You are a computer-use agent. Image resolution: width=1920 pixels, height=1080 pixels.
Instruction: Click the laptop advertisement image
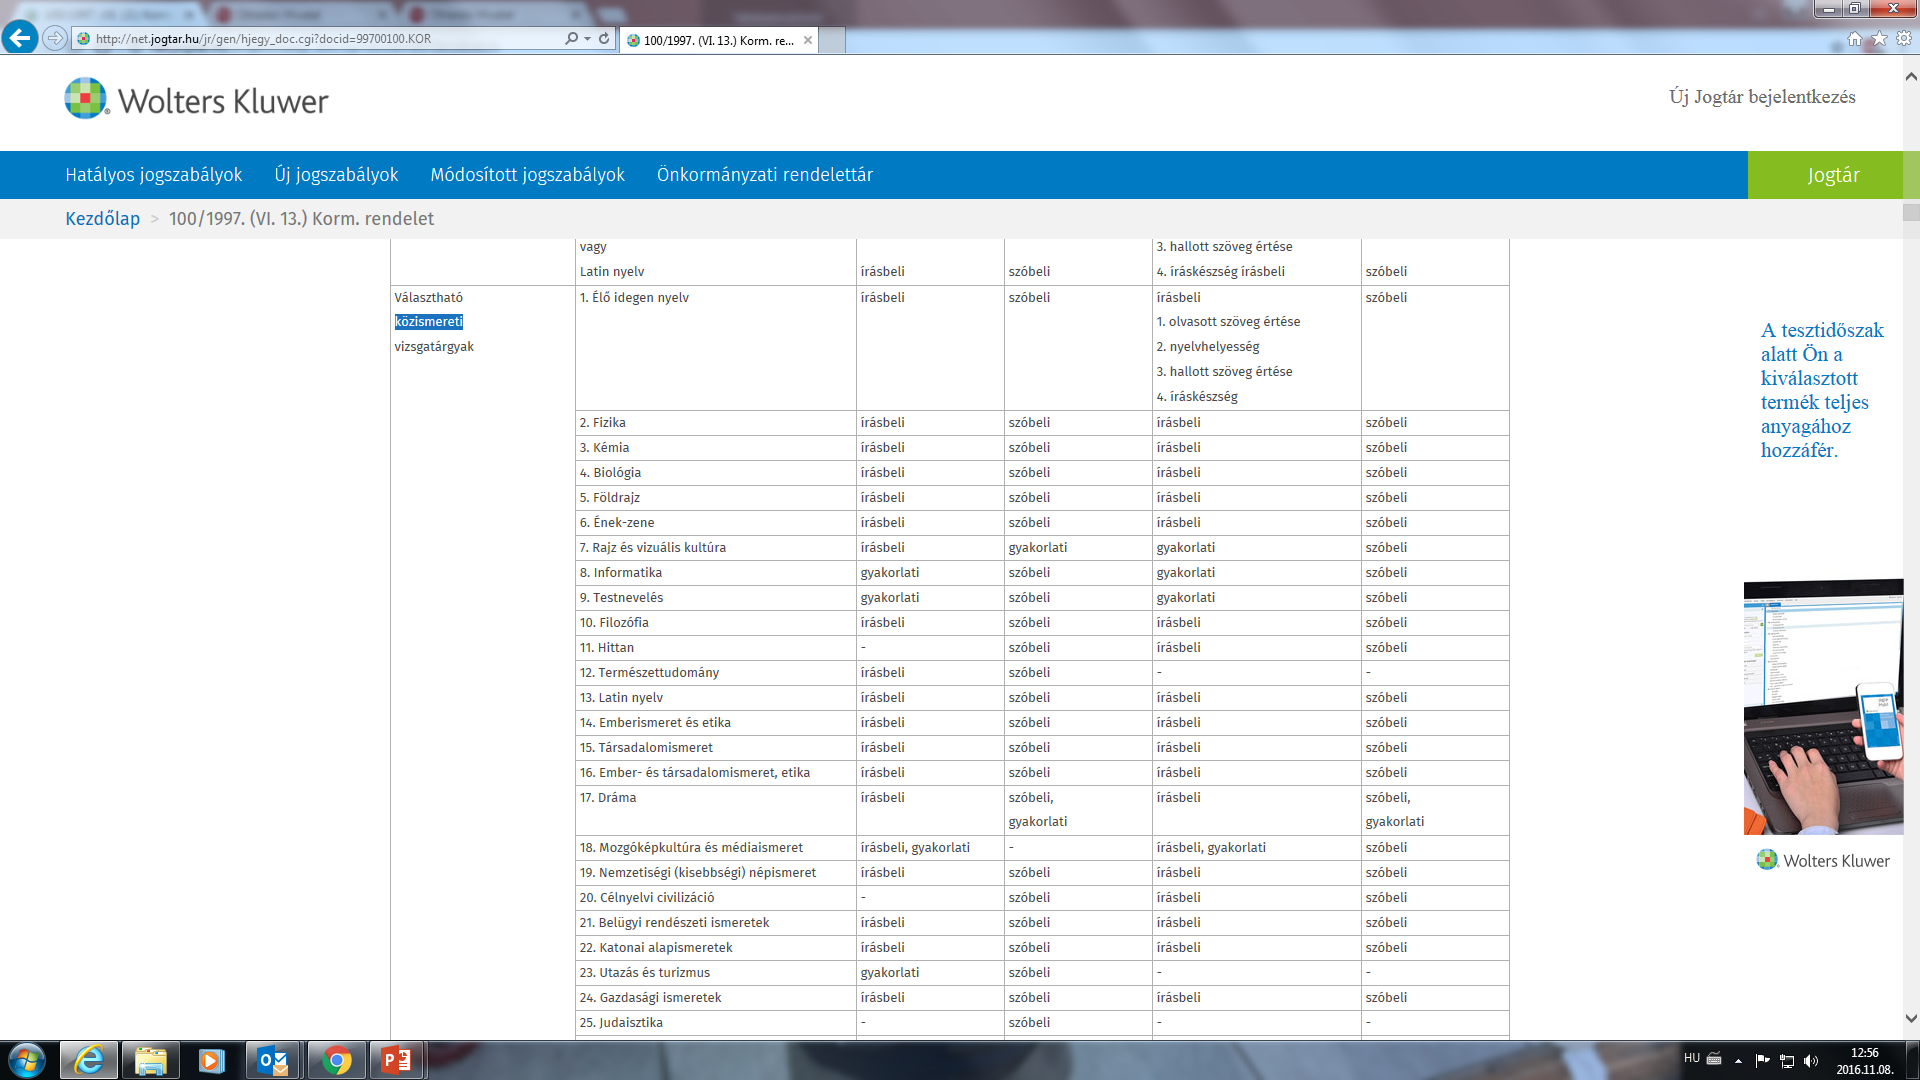point(1823,707)
